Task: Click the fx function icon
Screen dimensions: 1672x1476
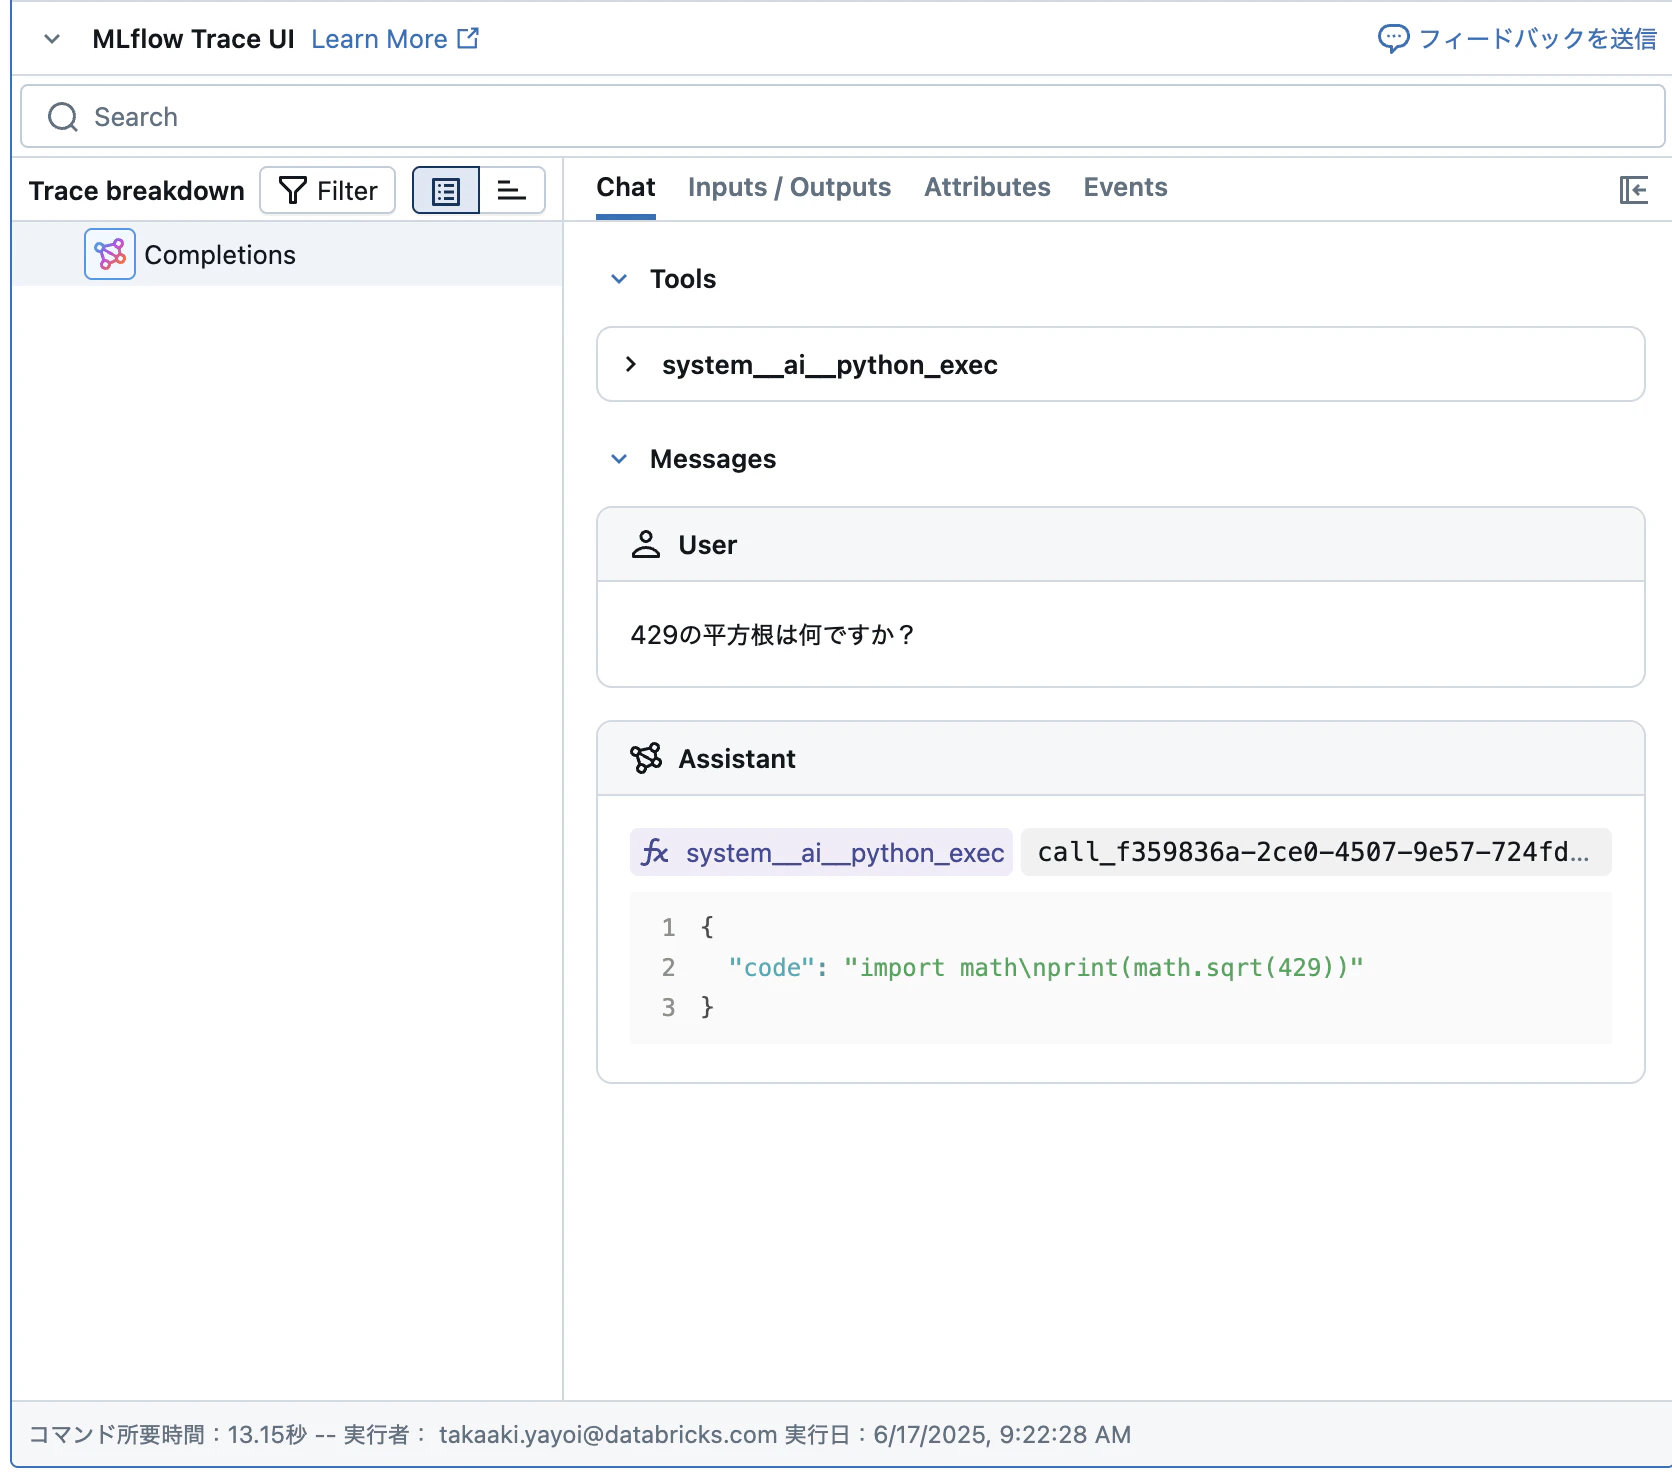Action: 655,852
